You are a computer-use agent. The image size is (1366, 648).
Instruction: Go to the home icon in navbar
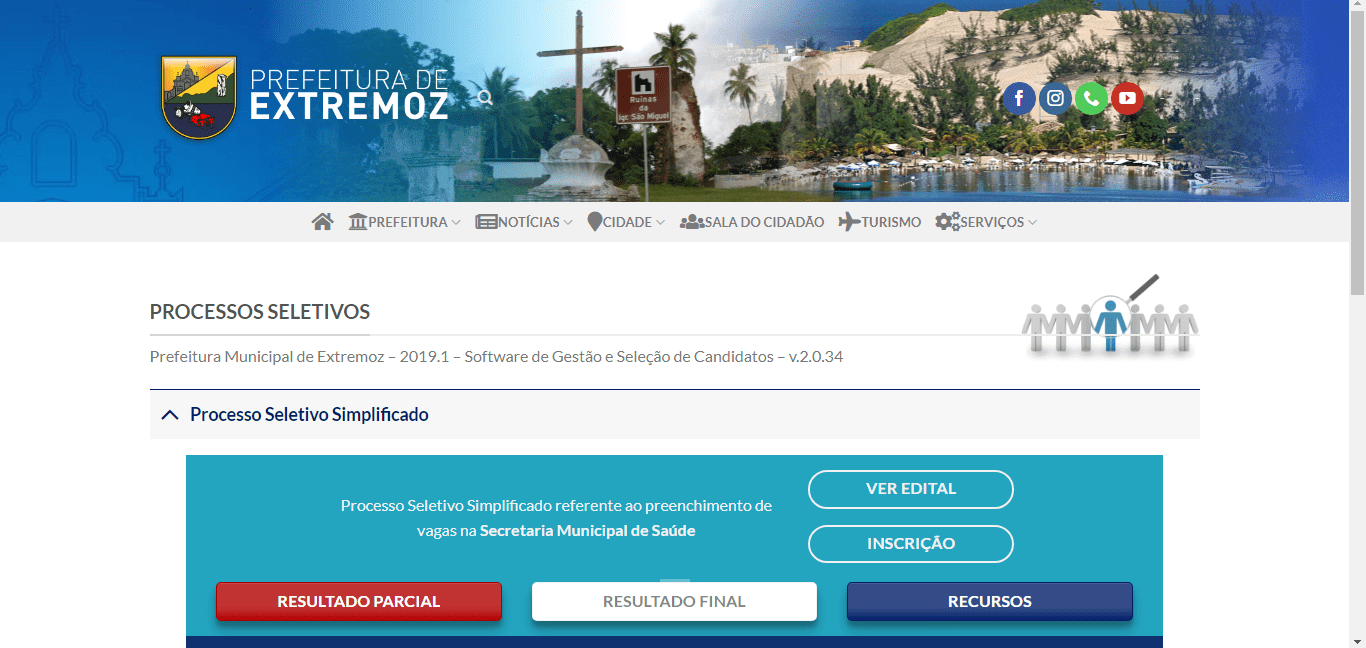pos(322,222)
